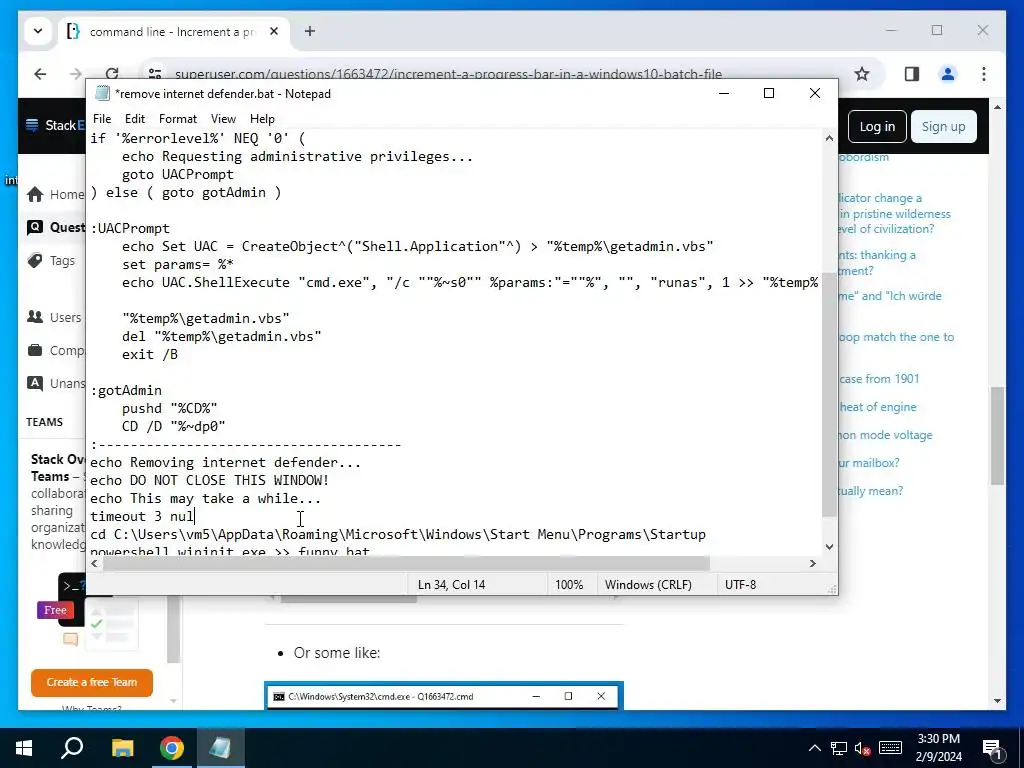Place cursor on 'timeout 3 nul' line

(142, 516)
